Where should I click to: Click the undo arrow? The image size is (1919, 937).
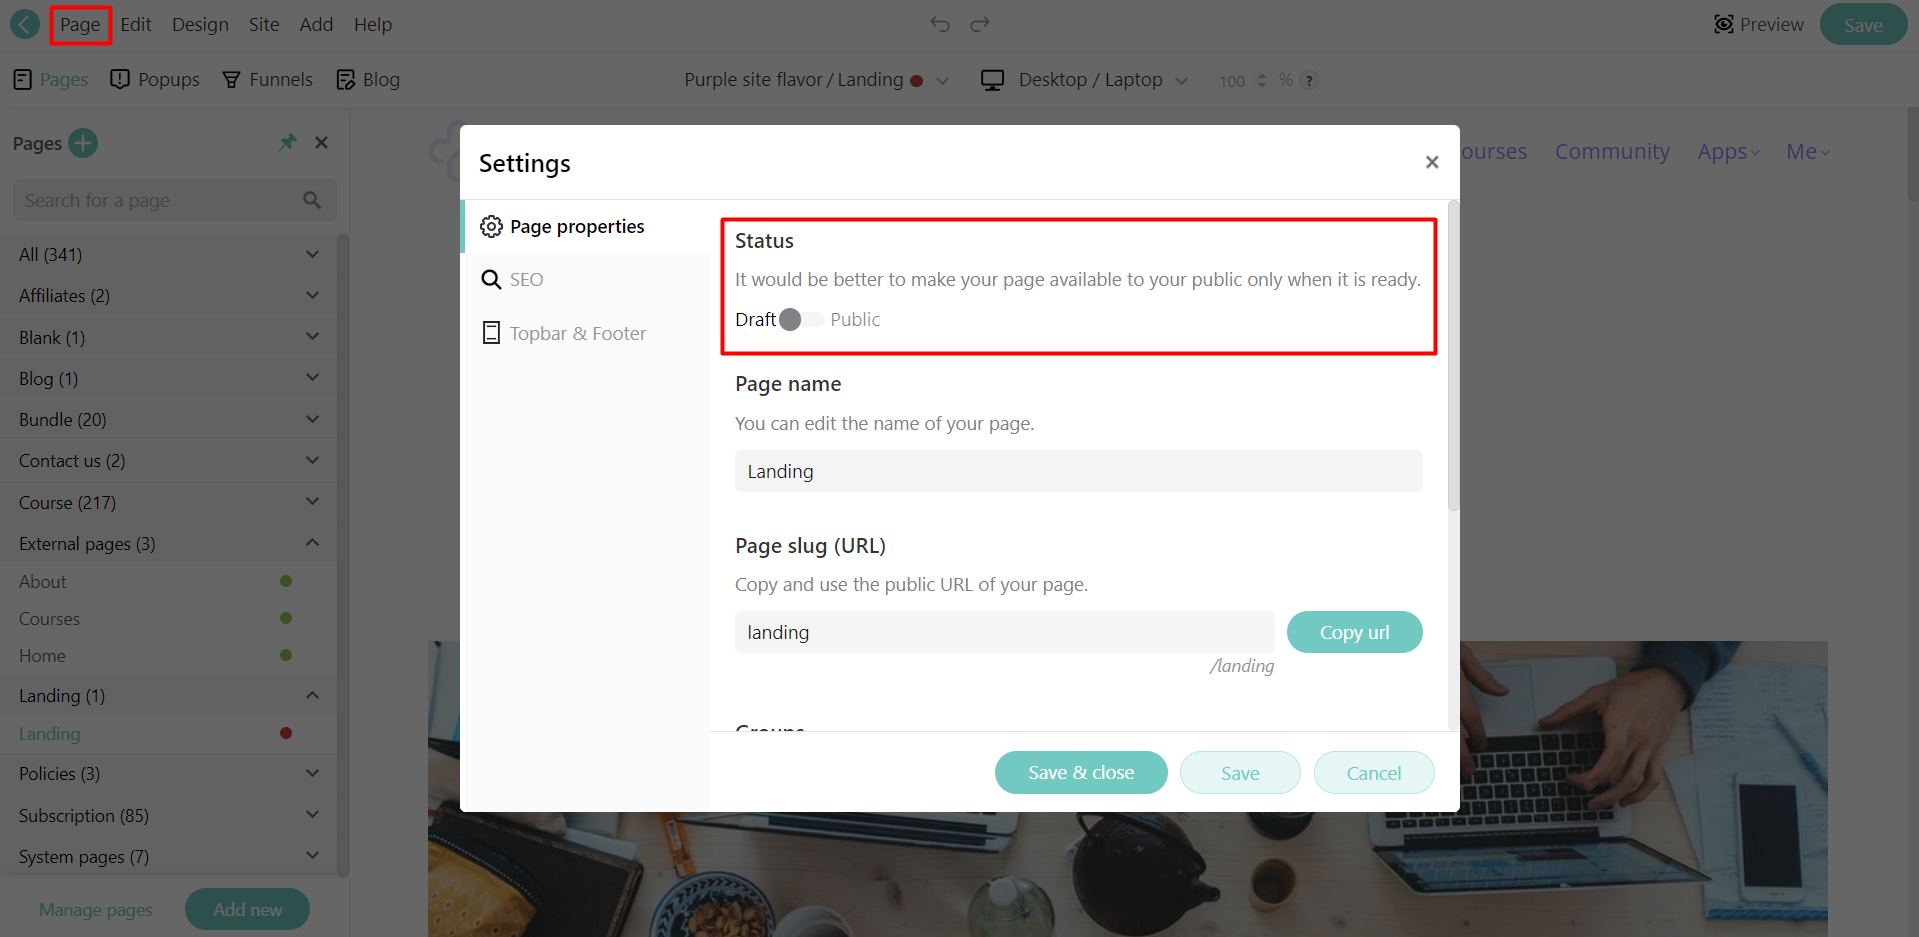939,23
